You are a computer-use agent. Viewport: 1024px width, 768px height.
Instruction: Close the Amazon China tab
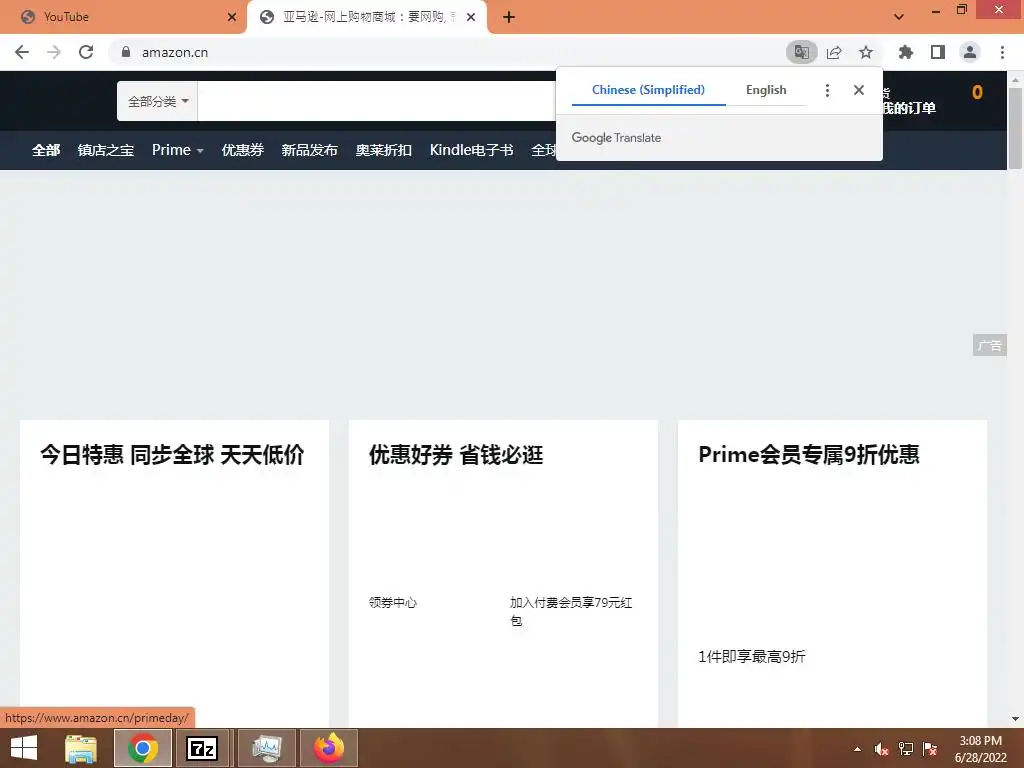471,17
